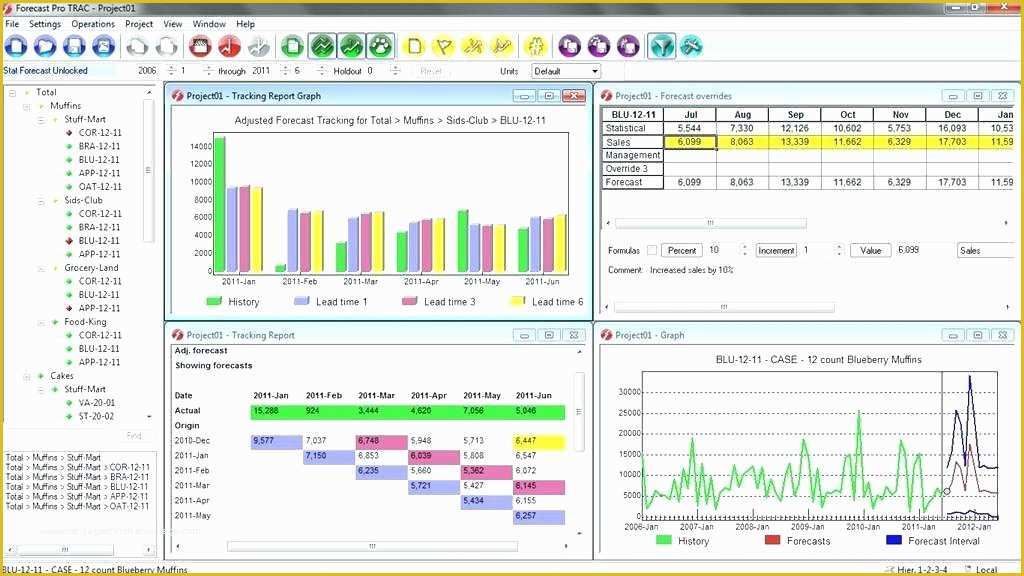Image resolution: width=1024 pixels, height=576 pixels.
Task: Click the red chart-line toolbar icon
Action: (x=229, y=46)
